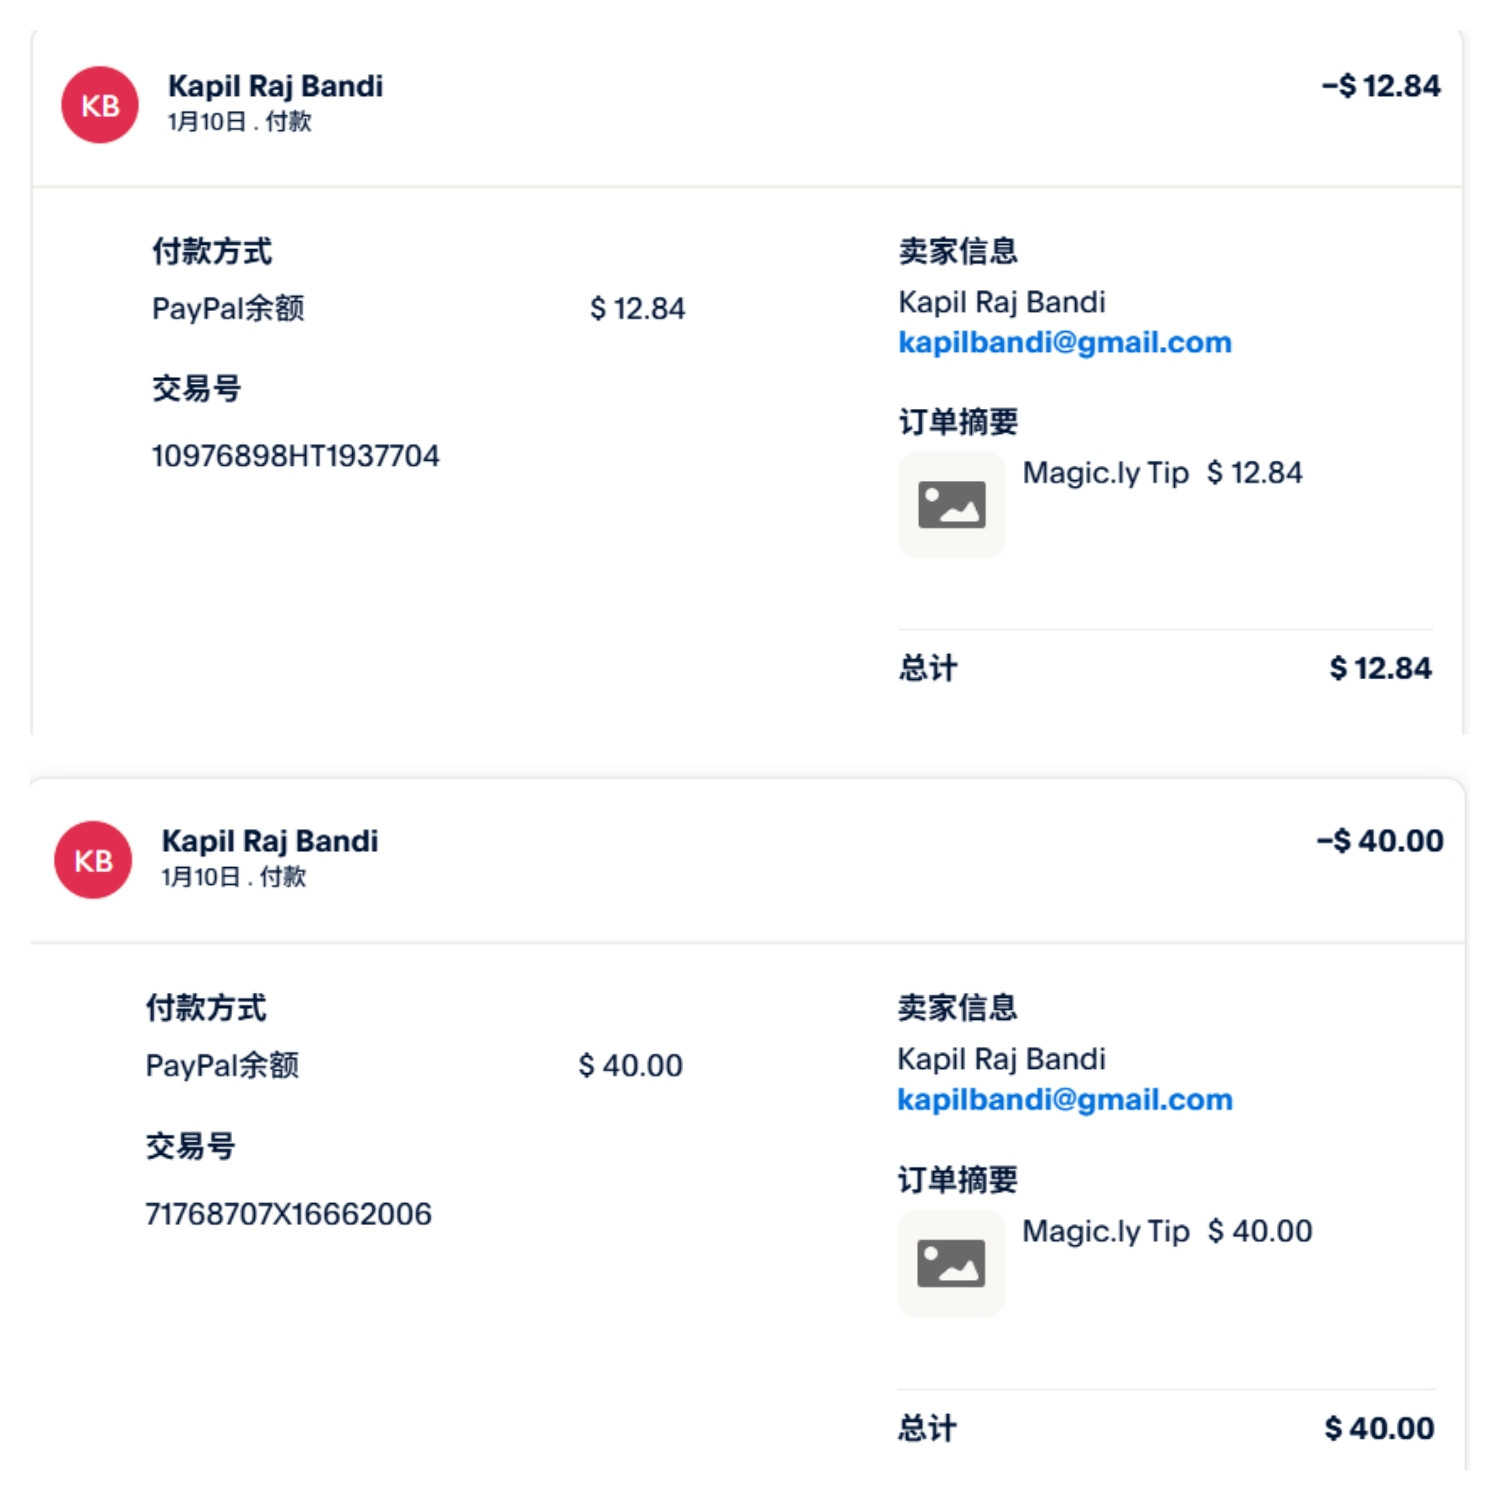Screen dimensions: 1500x1500
Task: Open seller email link in first transaction
Action: tap(1065, 343)
